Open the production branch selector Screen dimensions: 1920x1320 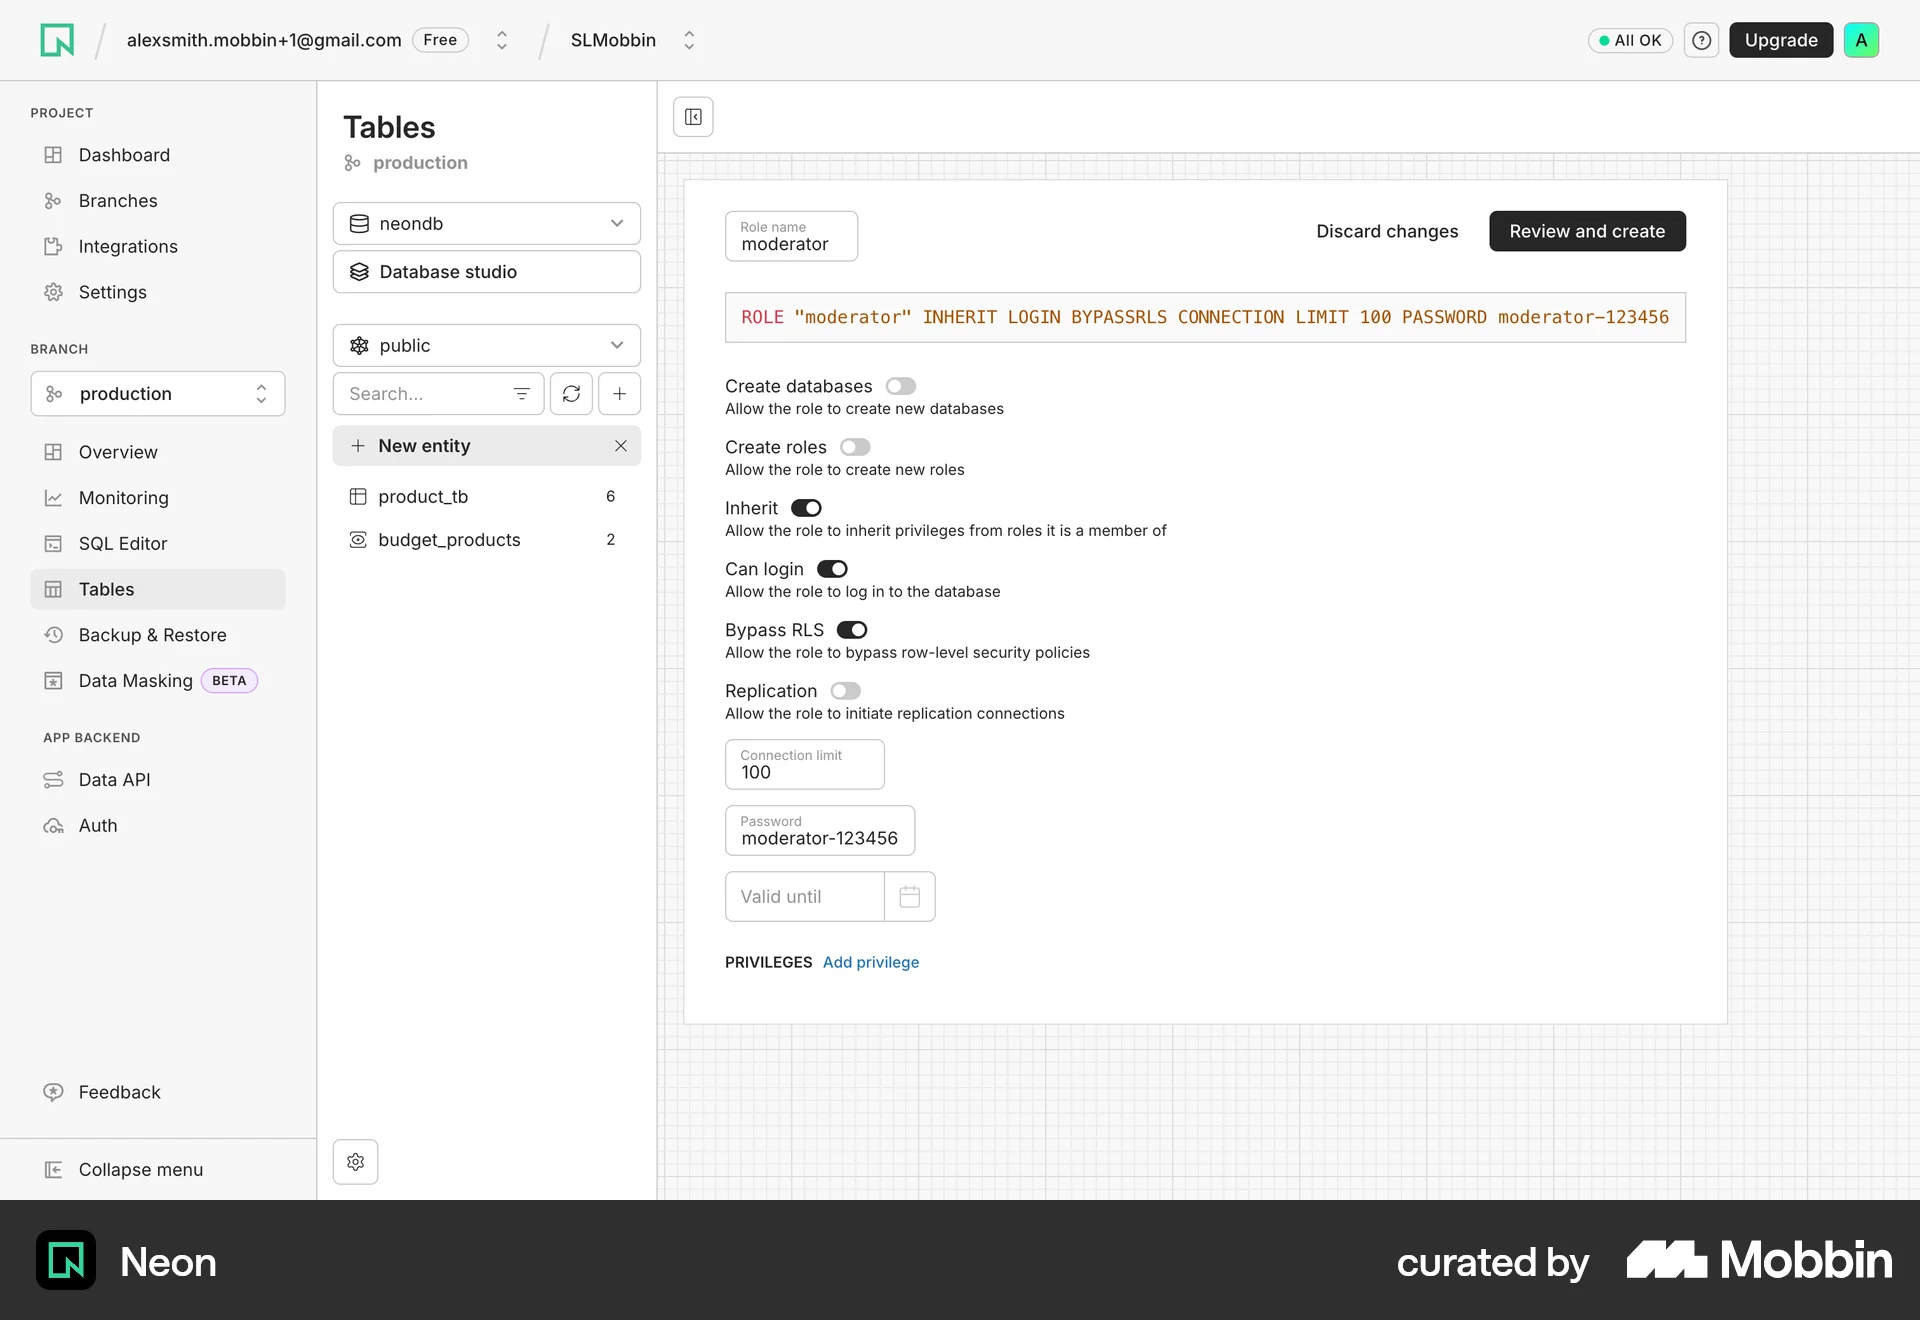pos(158,394)
